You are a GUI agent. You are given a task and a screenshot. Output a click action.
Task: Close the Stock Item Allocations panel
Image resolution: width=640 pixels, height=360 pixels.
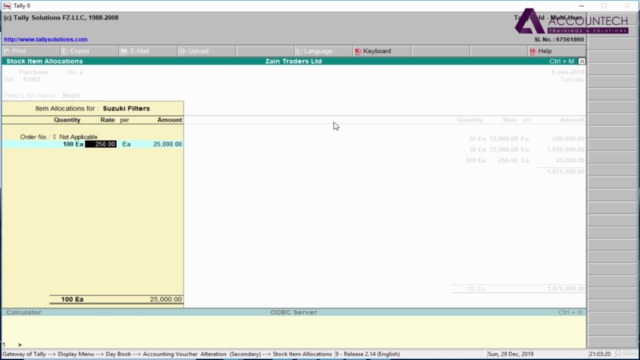click(582, 61)
